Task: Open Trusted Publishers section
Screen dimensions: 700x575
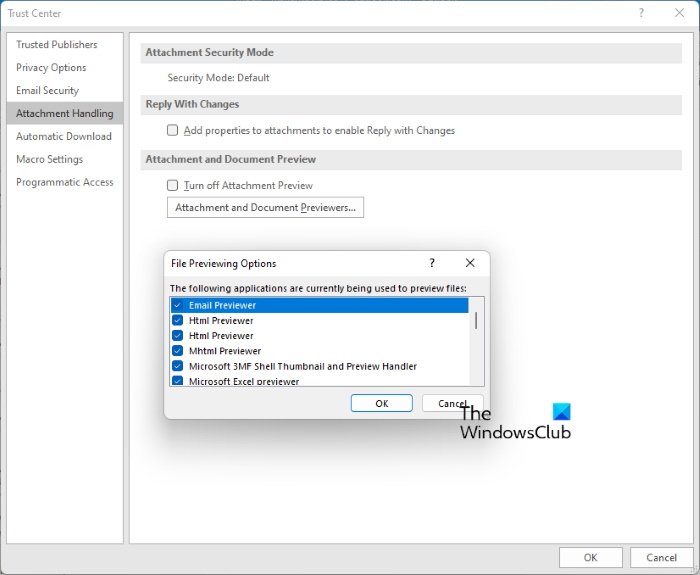Action: coord(65,45)
